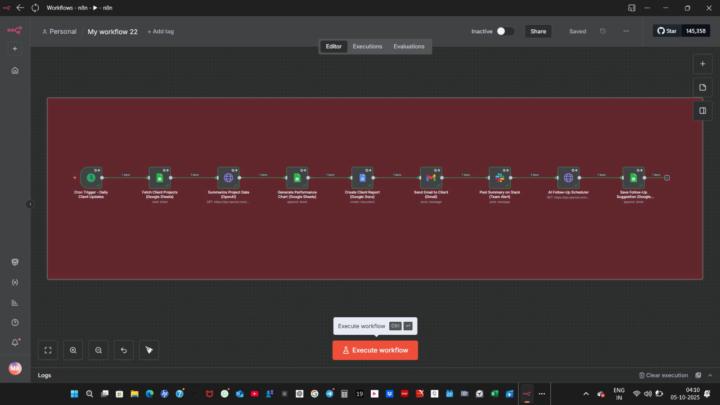Switch to the Editor tab
Image resolution: width=720 pixels, height=405 pixels.
pos(333,46)
